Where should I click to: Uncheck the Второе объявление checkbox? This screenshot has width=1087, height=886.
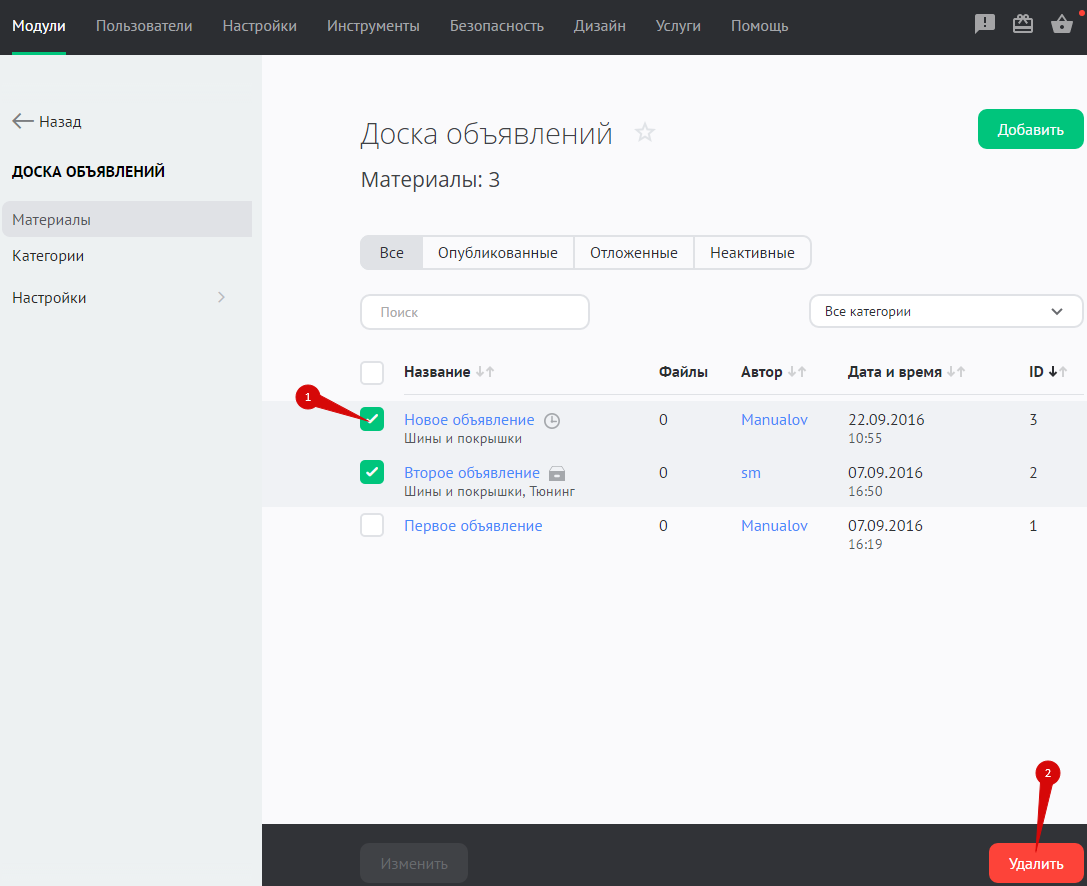tap(372, 472)
